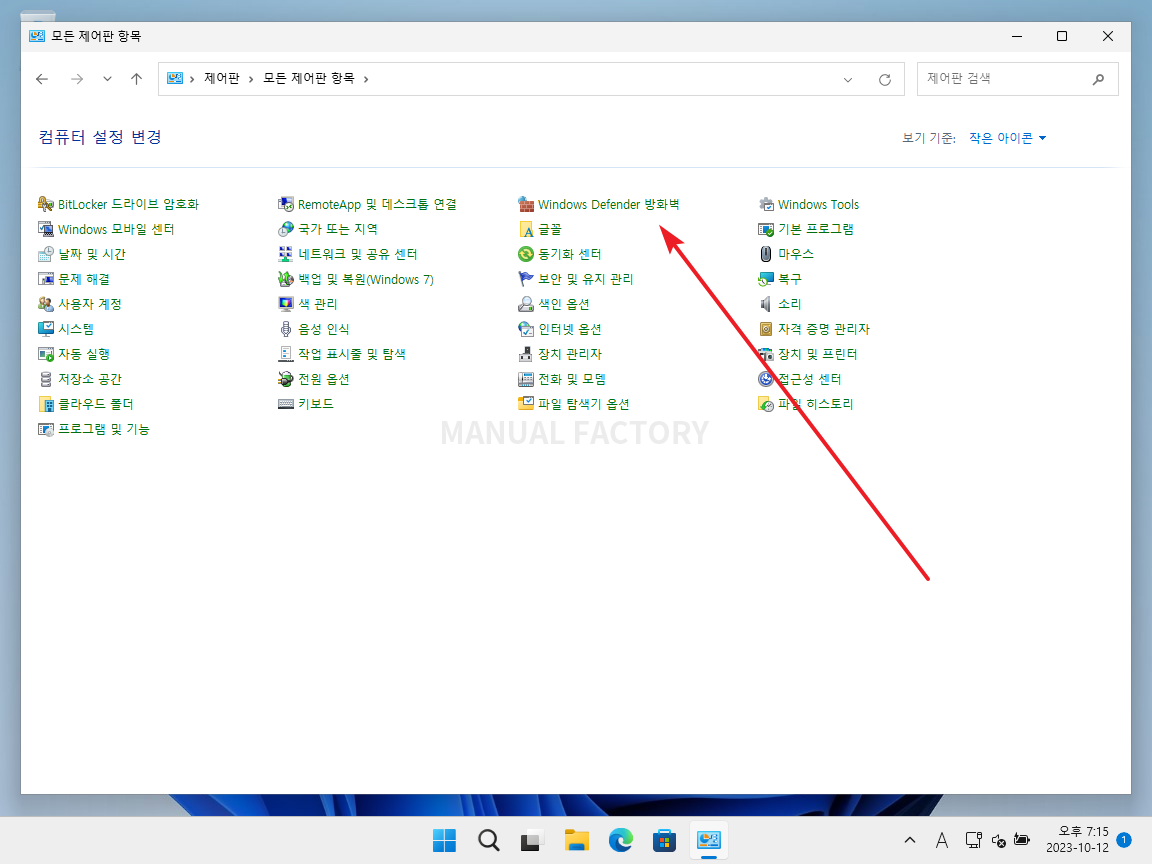Click the 문제 해결 icon
Image resolution: width=1152 pixels, height=864 pixels.
46,279
